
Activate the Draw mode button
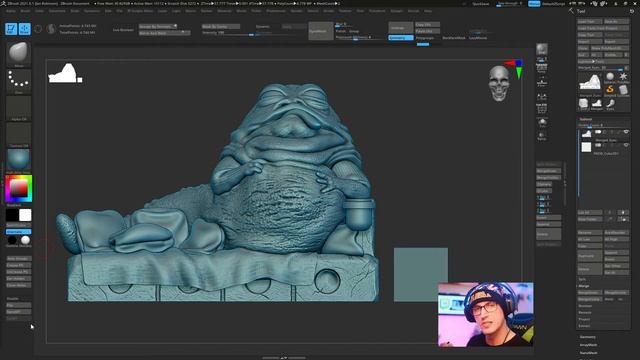24,29
